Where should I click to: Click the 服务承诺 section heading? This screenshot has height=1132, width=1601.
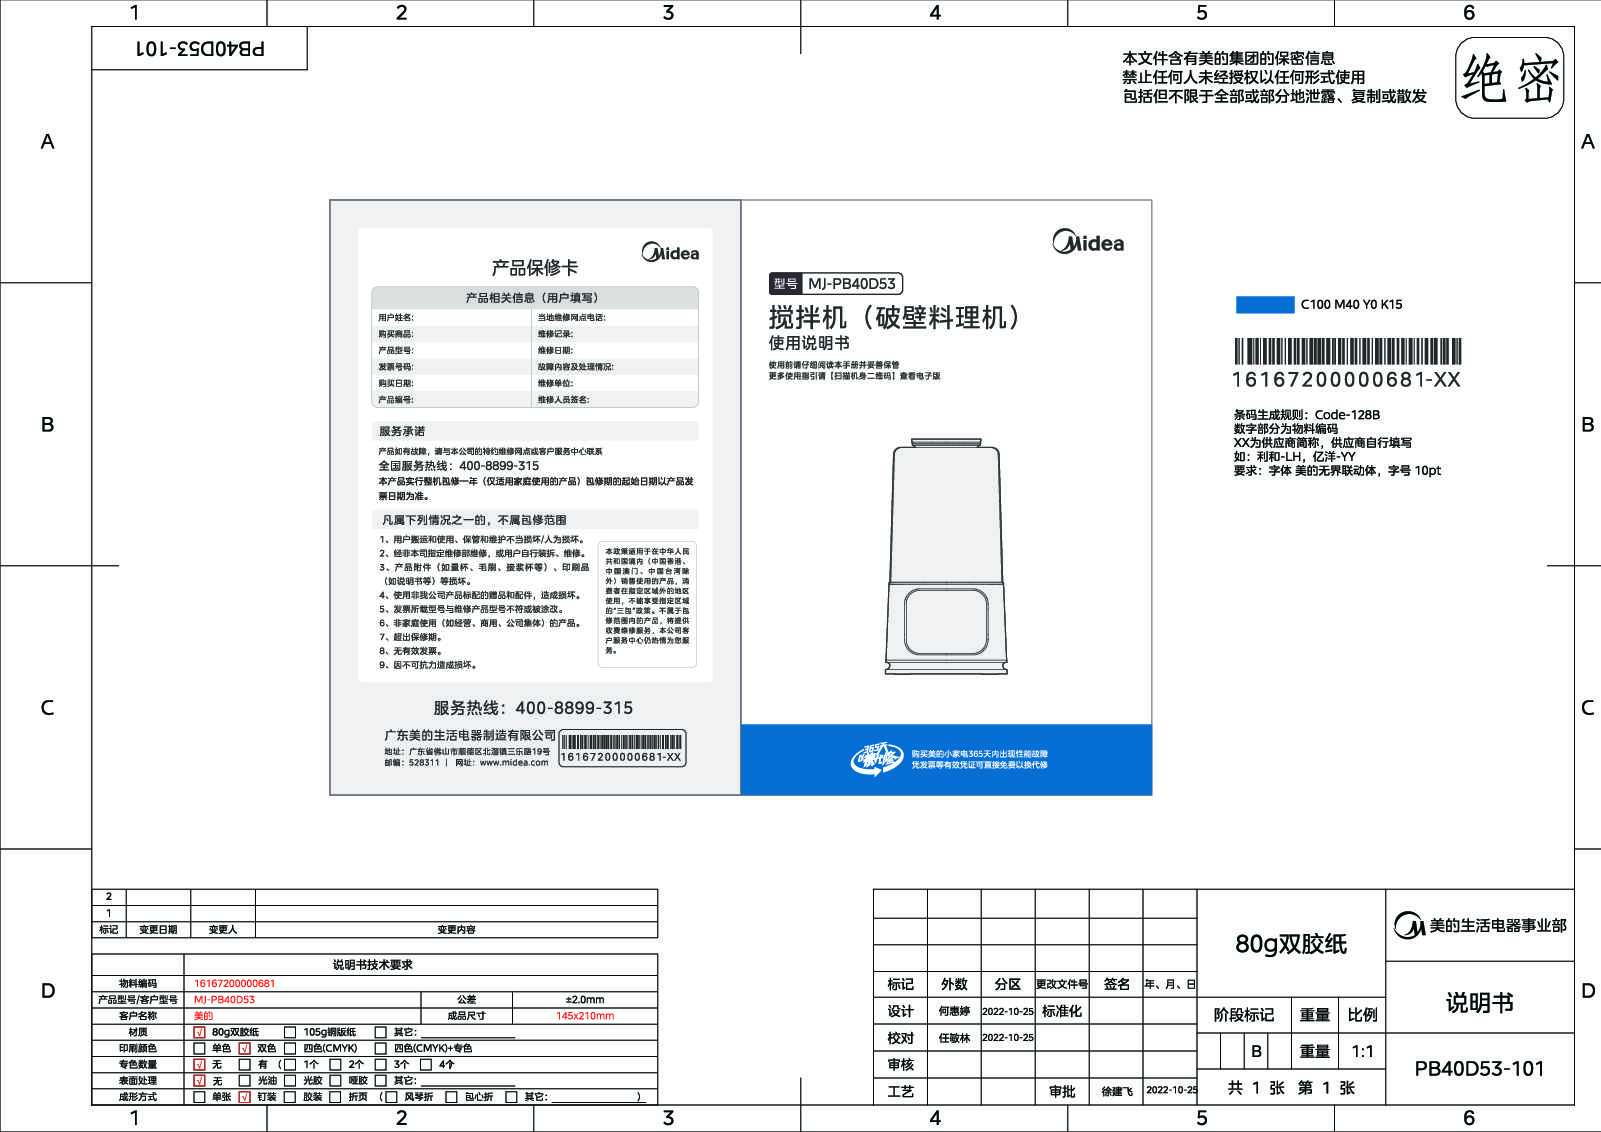coord(401,431)
